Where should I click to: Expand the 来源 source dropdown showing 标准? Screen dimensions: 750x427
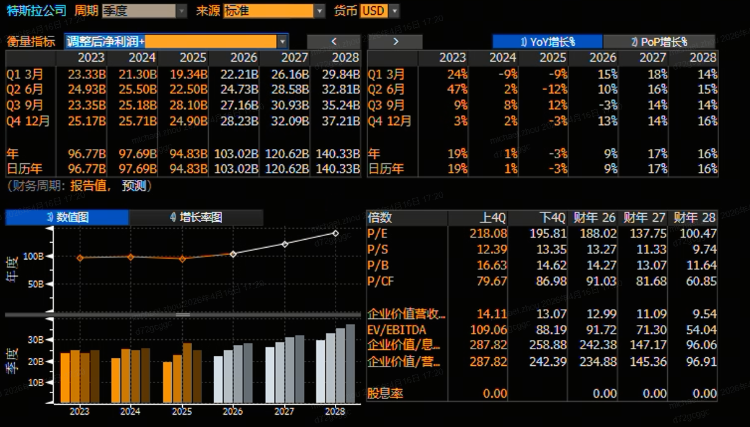pos(273,11)
